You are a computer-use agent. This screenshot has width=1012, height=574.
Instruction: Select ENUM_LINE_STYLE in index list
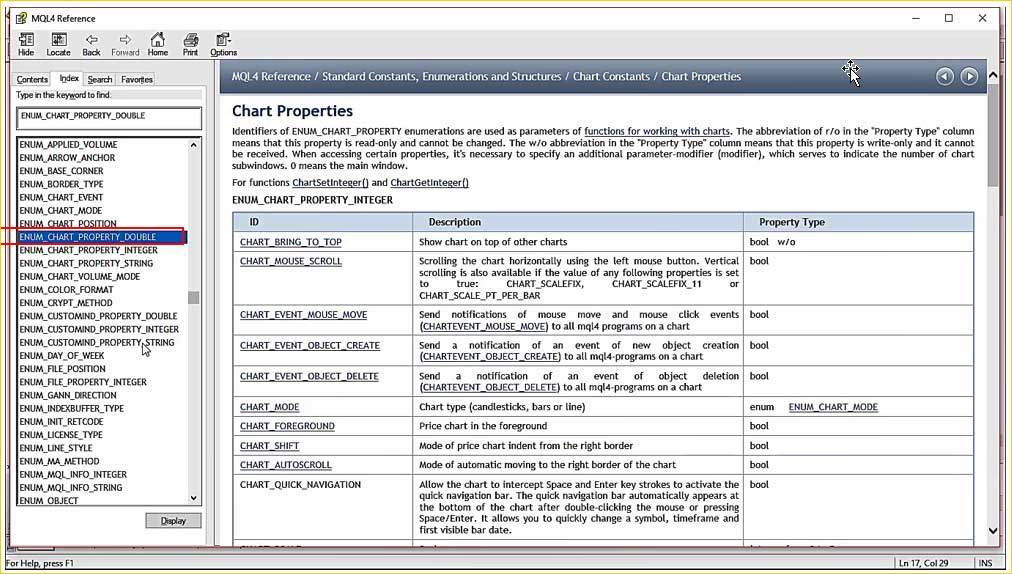coord(56,448)
